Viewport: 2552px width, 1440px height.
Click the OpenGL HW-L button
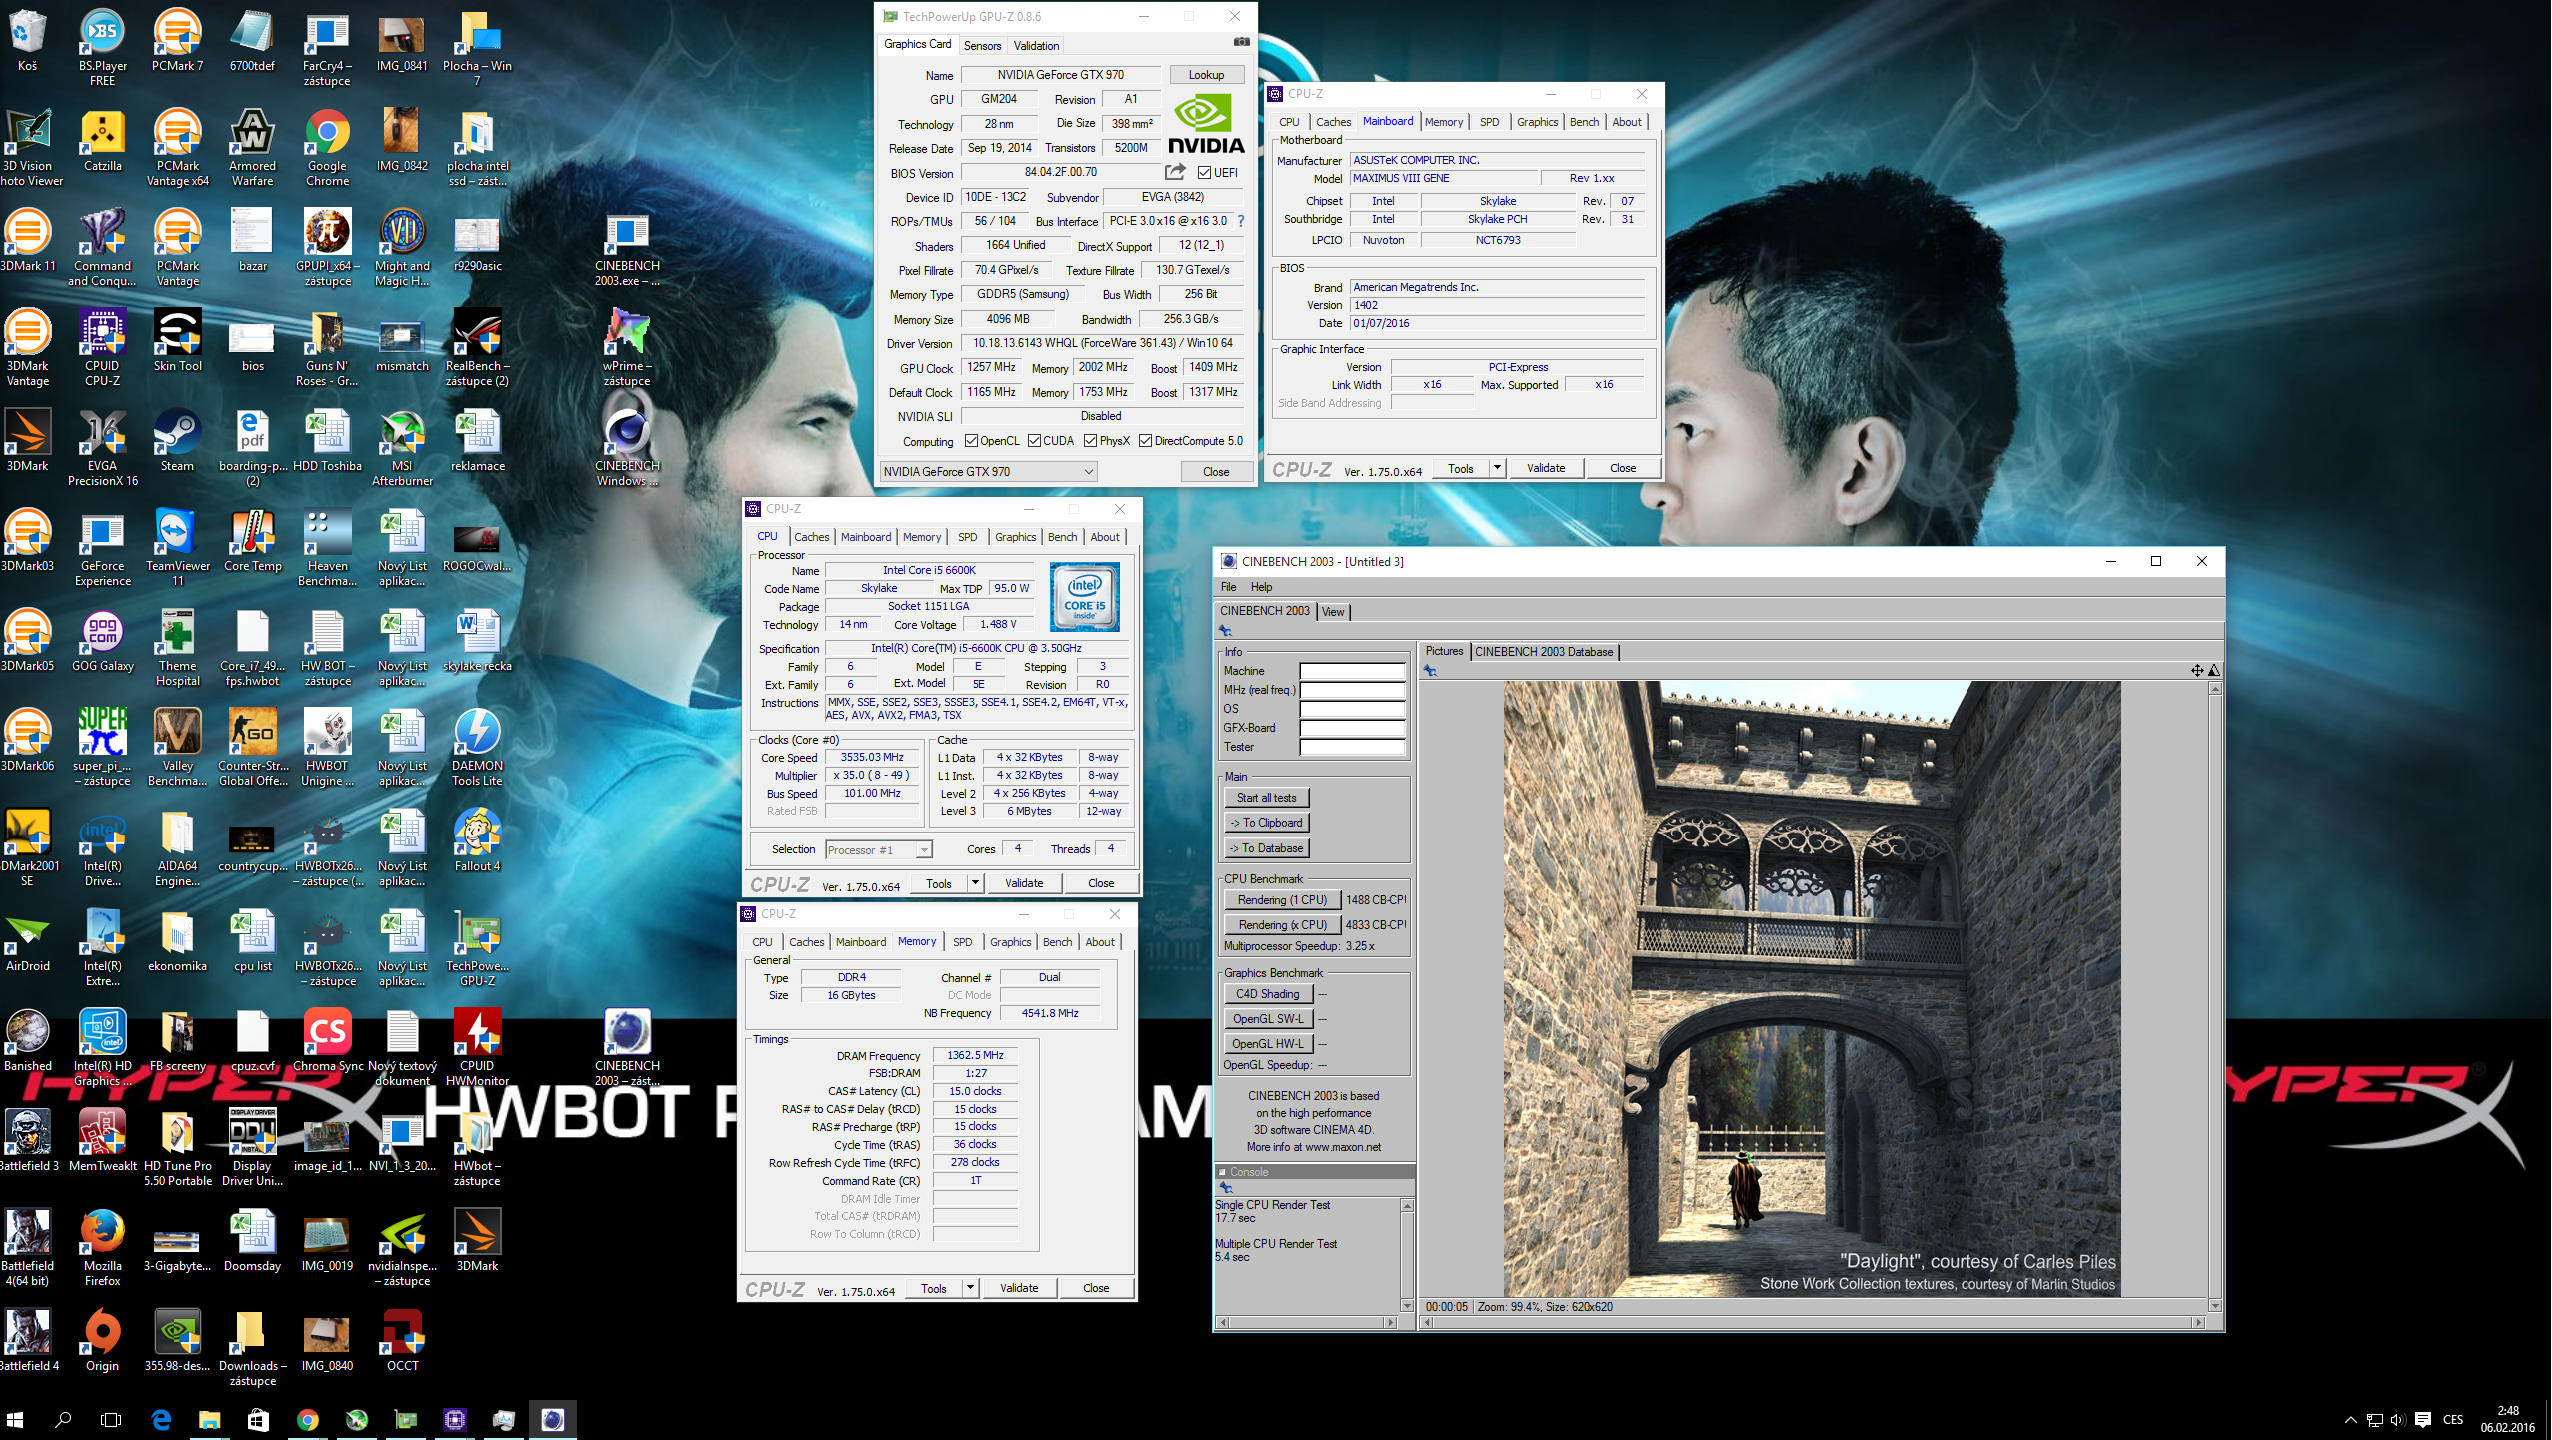point(1267,1044)
